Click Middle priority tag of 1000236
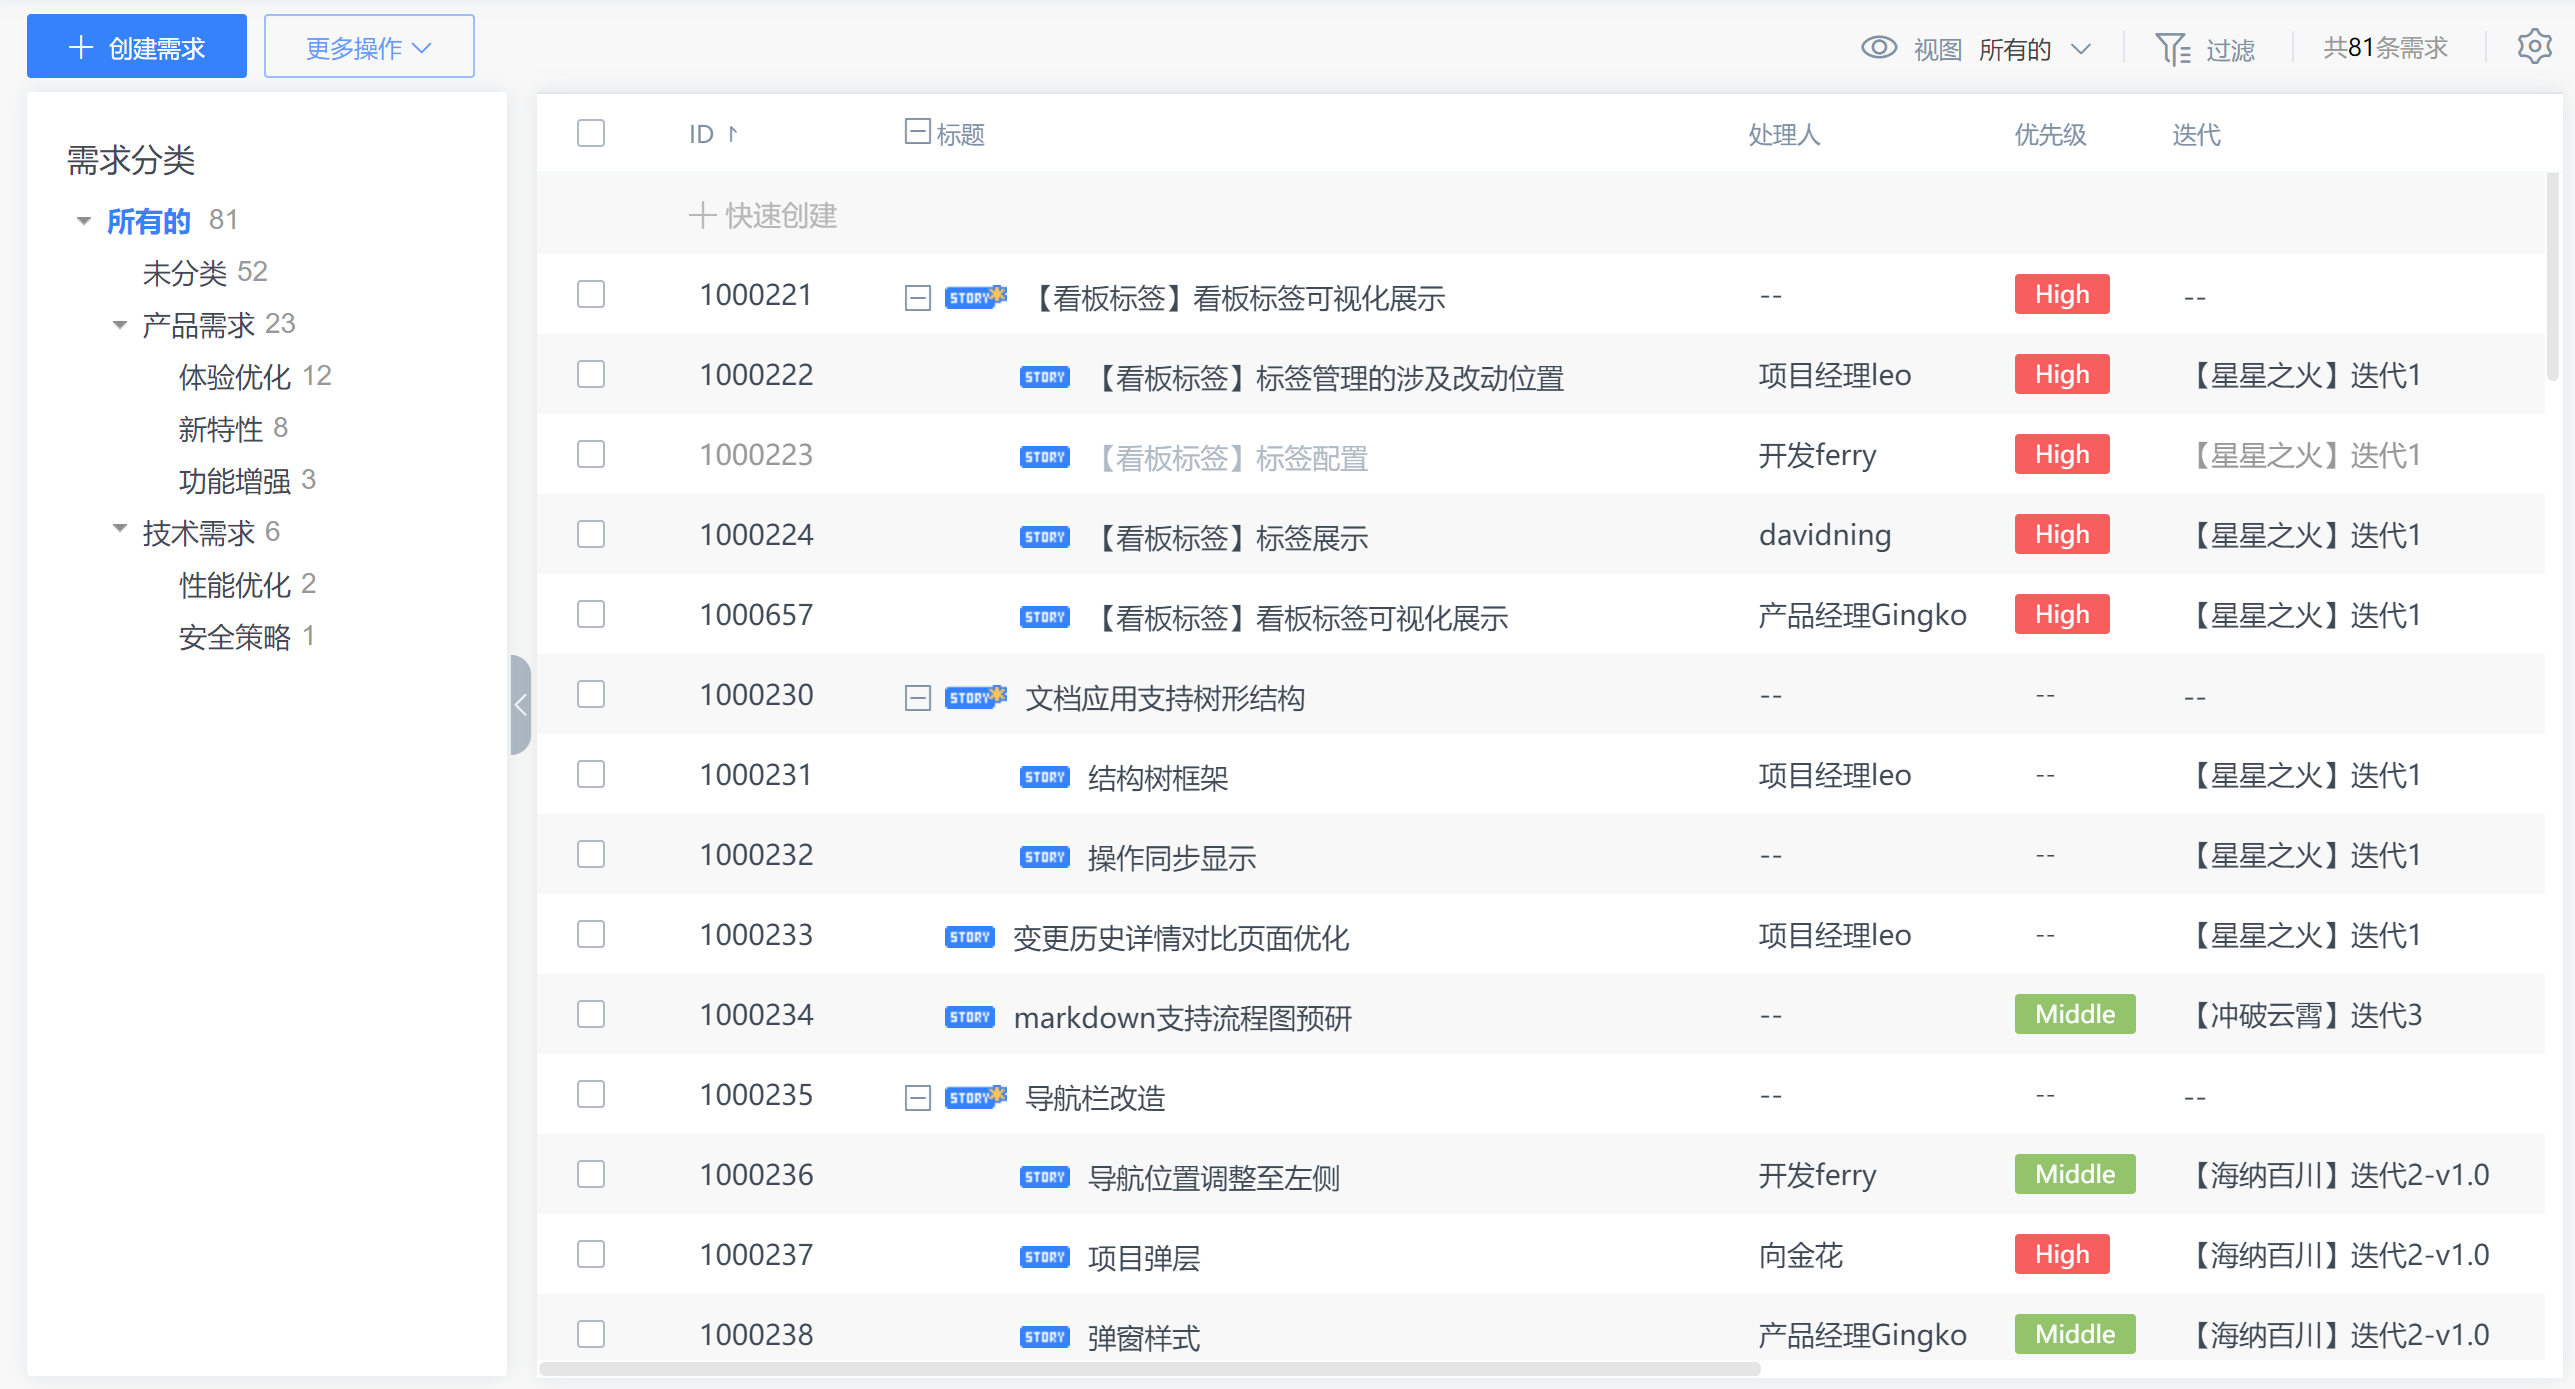This screenshot has width=2575, height=1389. [x=2075, y=1174]
